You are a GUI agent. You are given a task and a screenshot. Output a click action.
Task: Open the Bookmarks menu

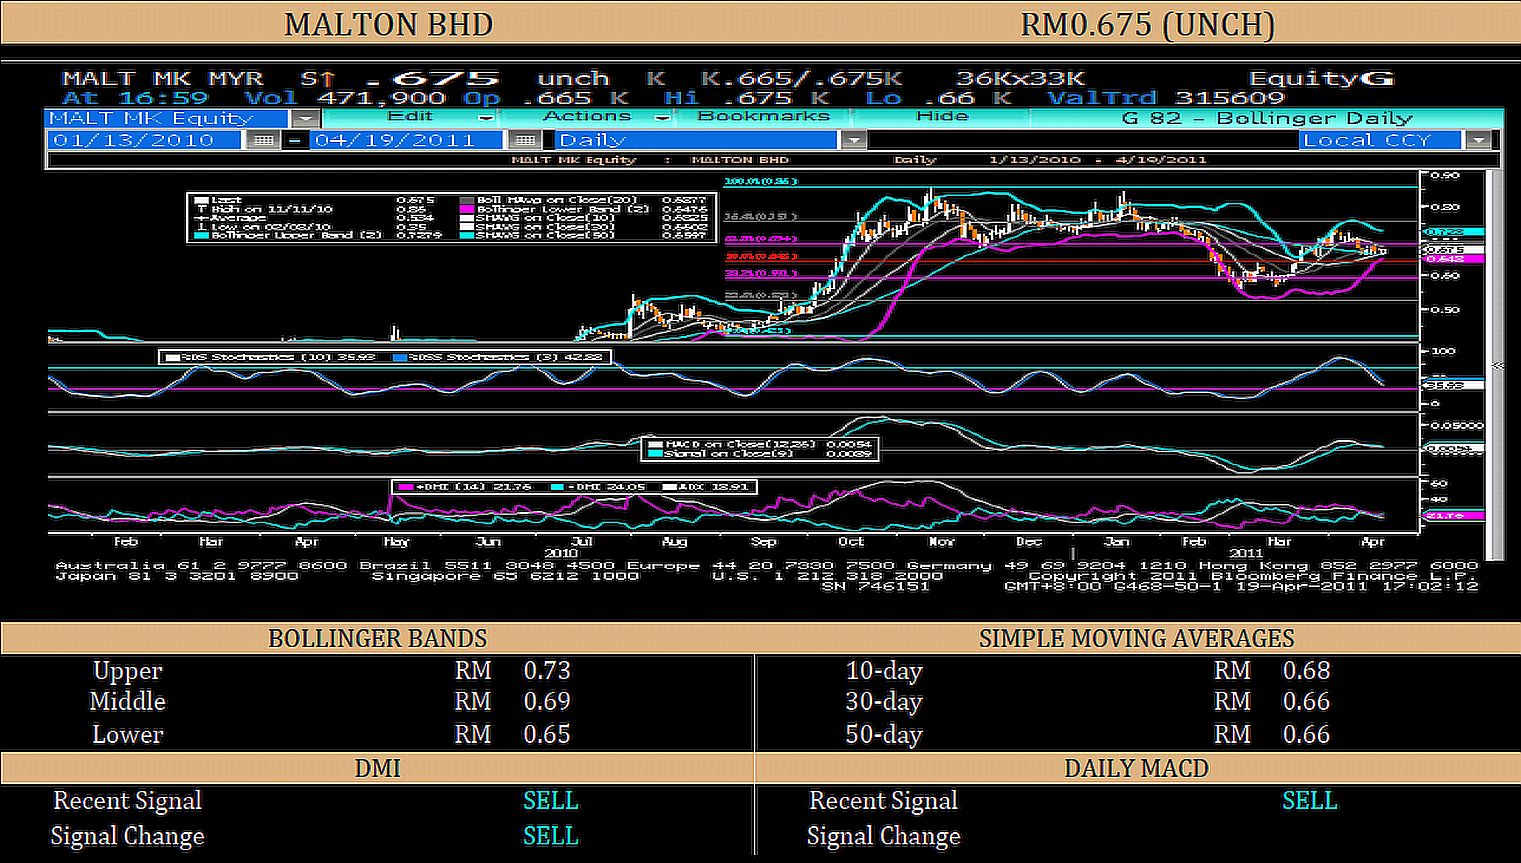pyautogui.click(x=763, y=117)
